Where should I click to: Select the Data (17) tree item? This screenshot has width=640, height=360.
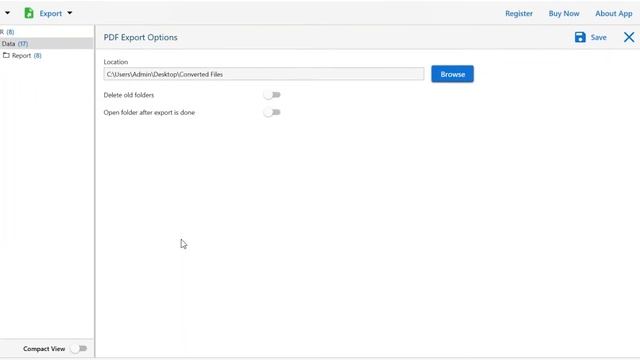point(46,44)
